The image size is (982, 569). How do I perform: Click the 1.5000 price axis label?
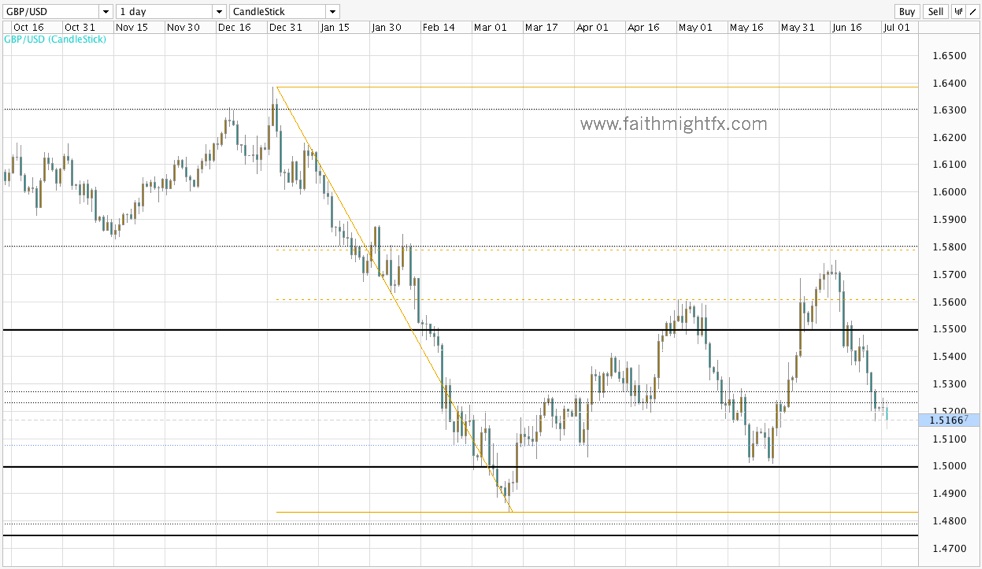(949, 466)
